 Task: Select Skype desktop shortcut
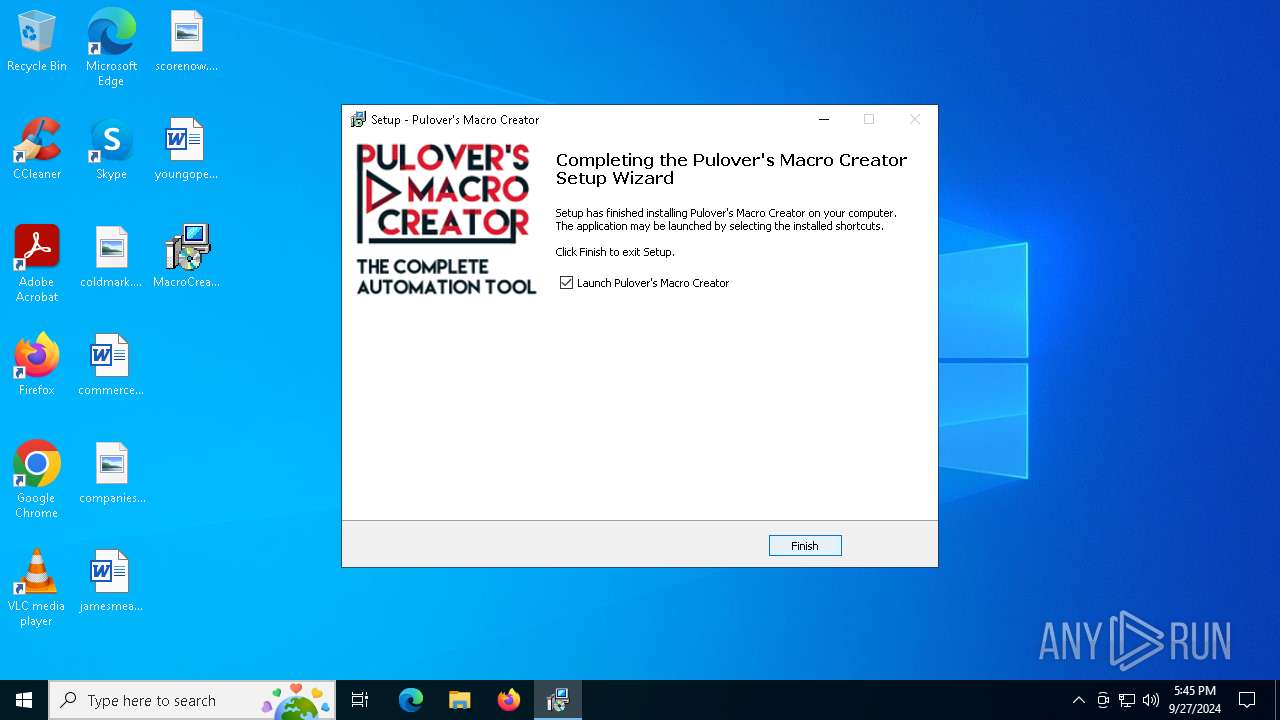111,150
